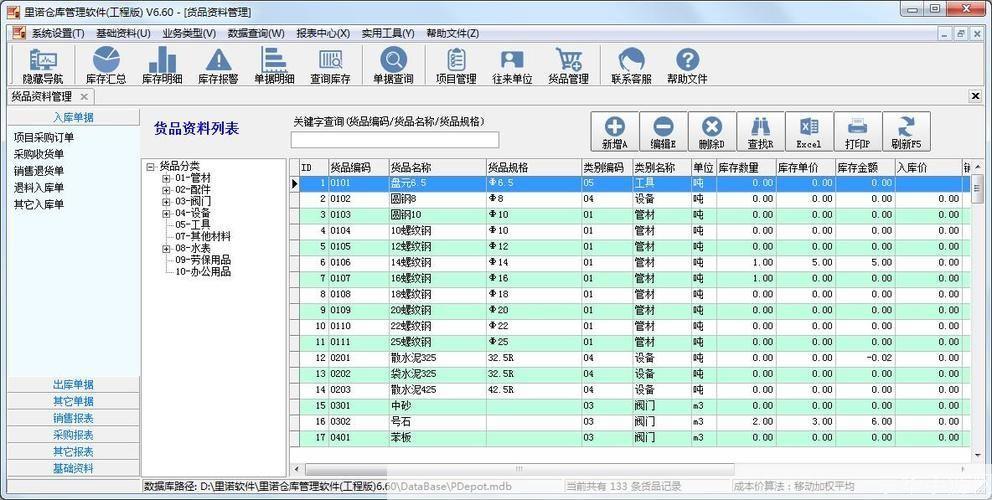Open 单据查询 magnifier icon
Screen dimensions: 992x500
click(393, 65)
